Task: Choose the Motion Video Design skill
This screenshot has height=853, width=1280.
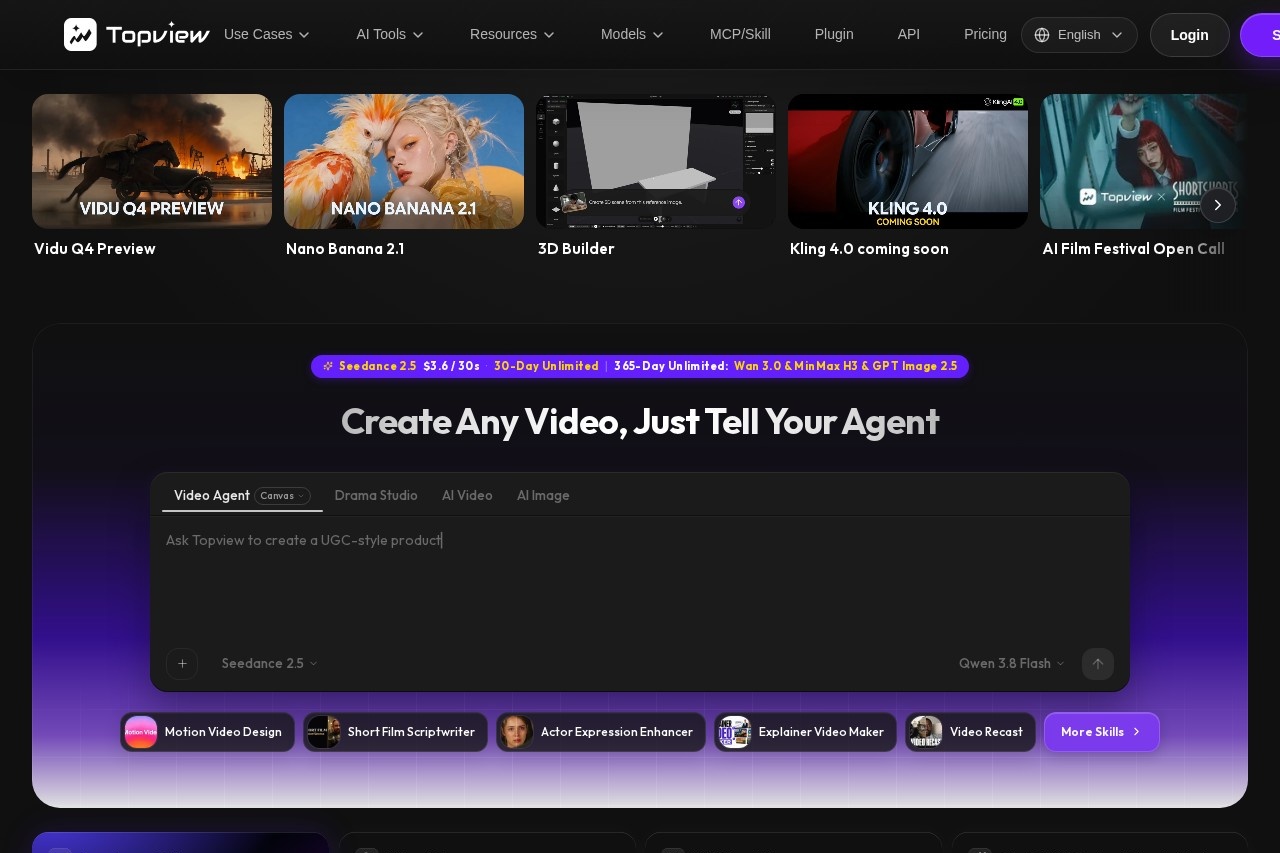Action: [207, 732]
